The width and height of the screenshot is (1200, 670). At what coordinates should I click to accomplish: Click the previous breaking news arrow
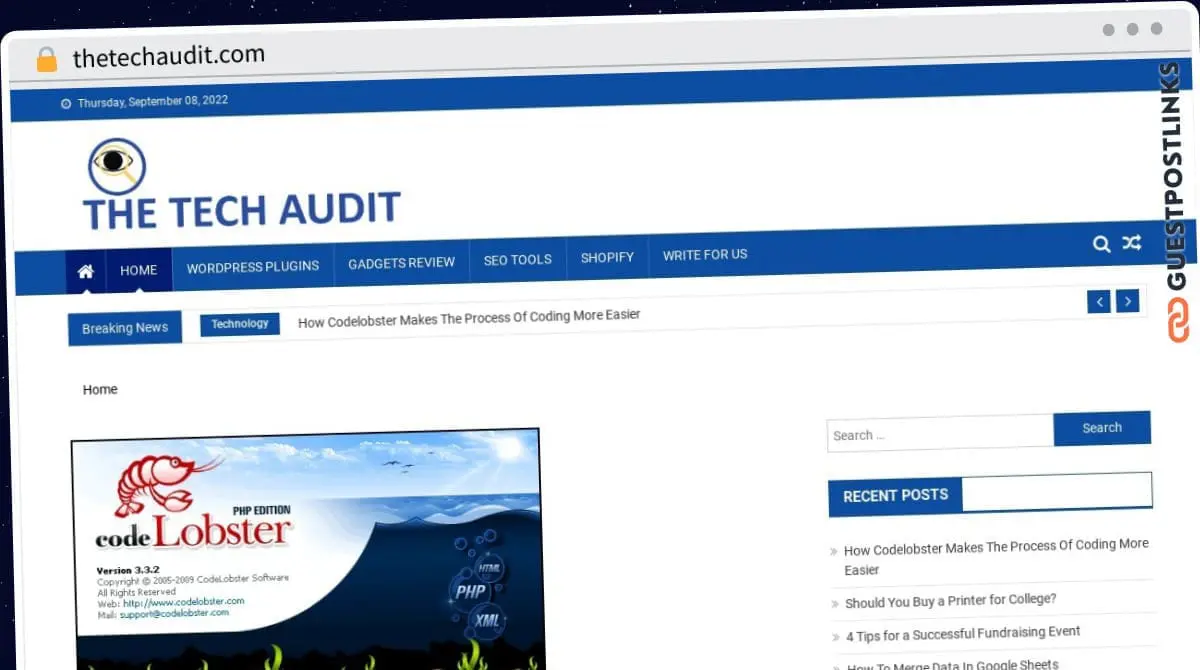(x=1099, y=301)
